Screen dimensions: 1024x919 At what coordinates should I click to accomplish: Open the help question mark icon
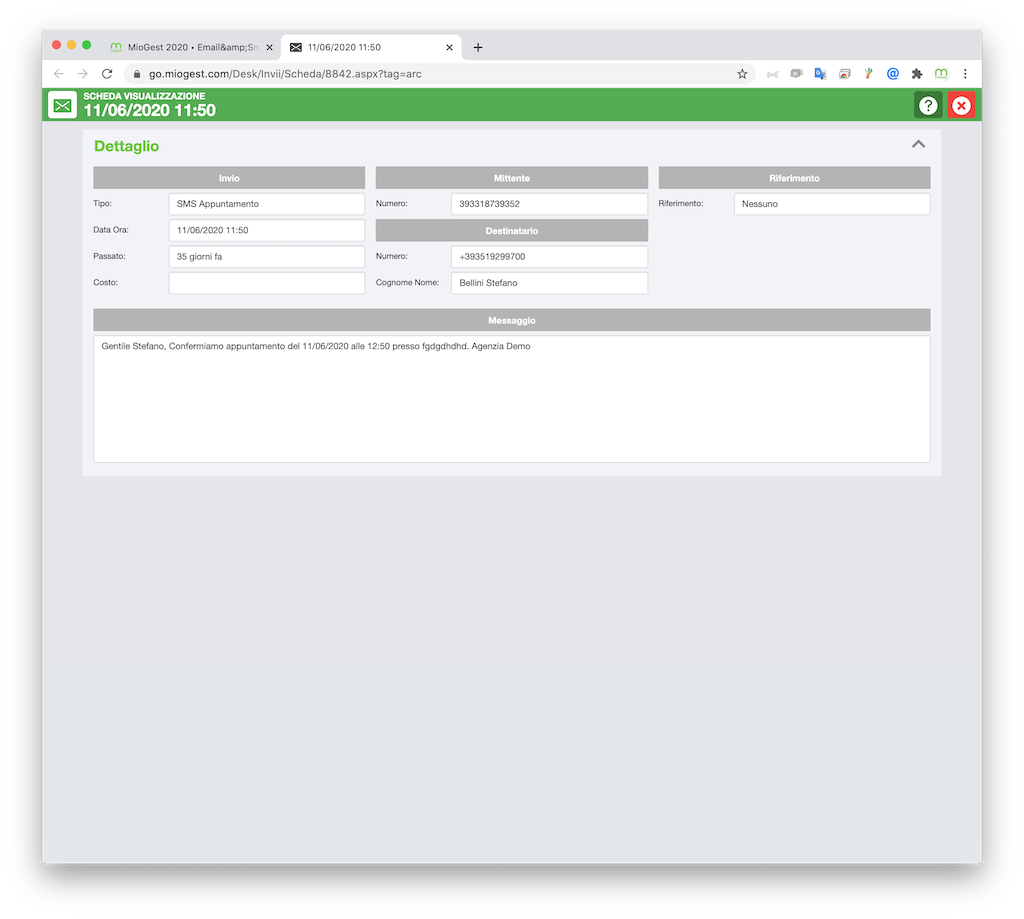(928, 105)
